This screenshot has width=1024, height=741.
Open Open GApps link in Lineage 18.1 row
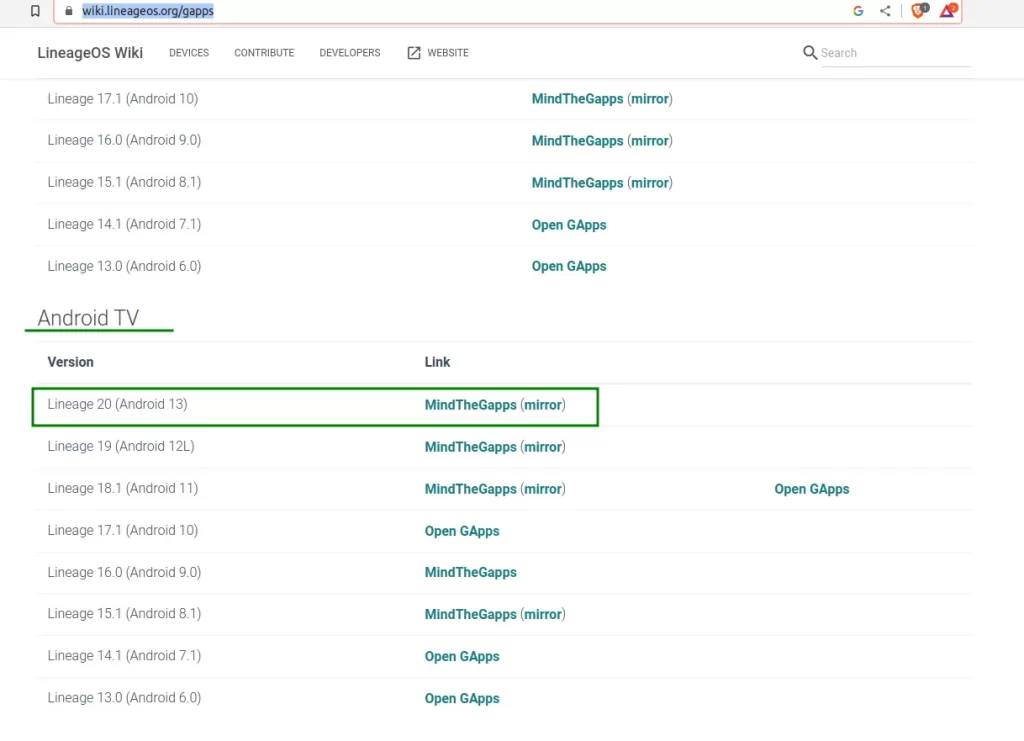coord(812,489)
